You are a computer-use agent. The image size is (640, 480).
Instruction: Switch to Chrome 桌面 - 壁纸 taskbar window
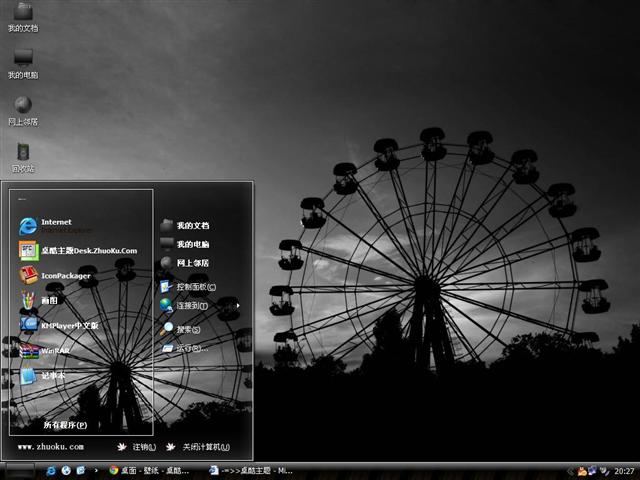[x=149, y=471]
